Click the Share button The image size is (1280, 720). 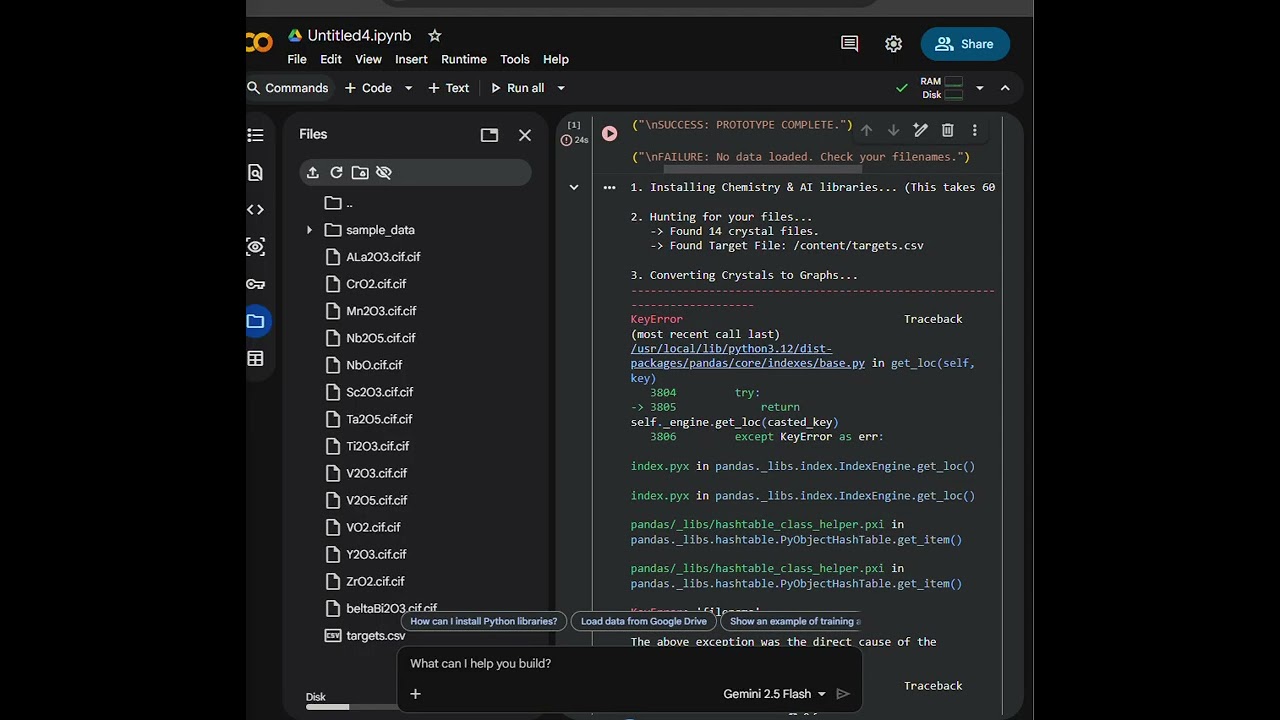tap(965, 44)
